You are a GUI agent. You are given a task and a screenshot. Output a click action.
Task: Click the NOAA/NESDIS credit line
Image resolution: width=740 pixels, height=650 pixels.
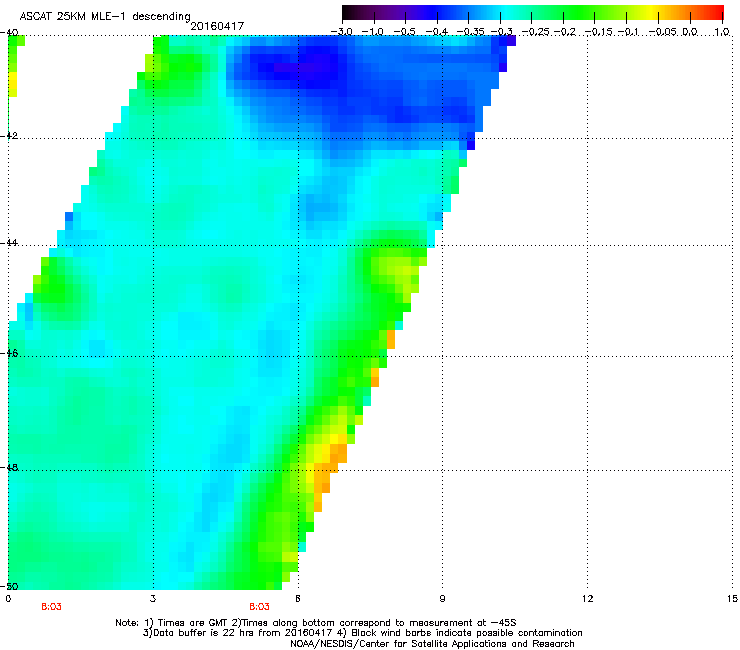pos(432,644)
